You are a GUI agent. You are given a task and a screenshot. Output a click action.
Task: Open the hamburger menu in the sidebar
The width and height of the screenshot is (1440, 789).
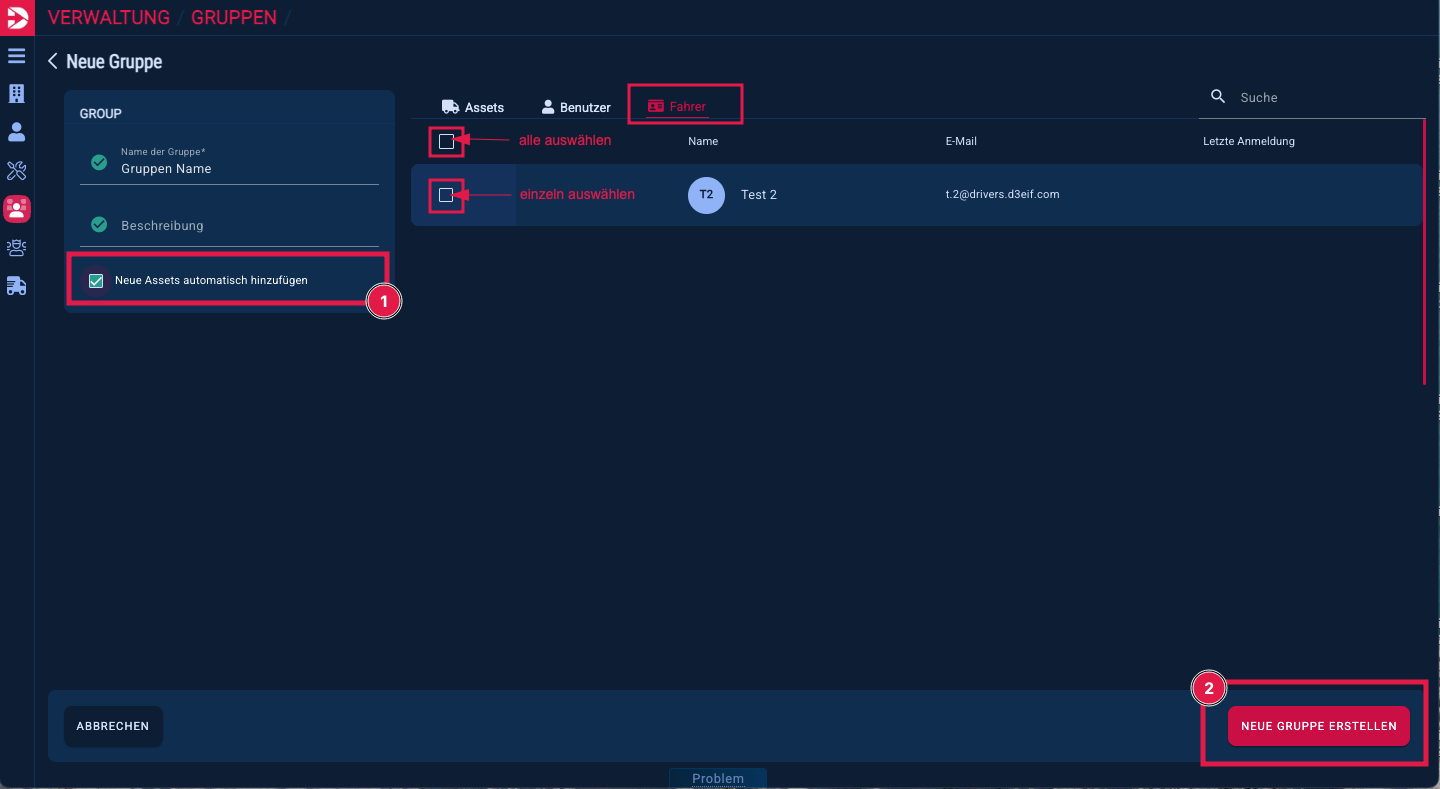pos(17,56)
